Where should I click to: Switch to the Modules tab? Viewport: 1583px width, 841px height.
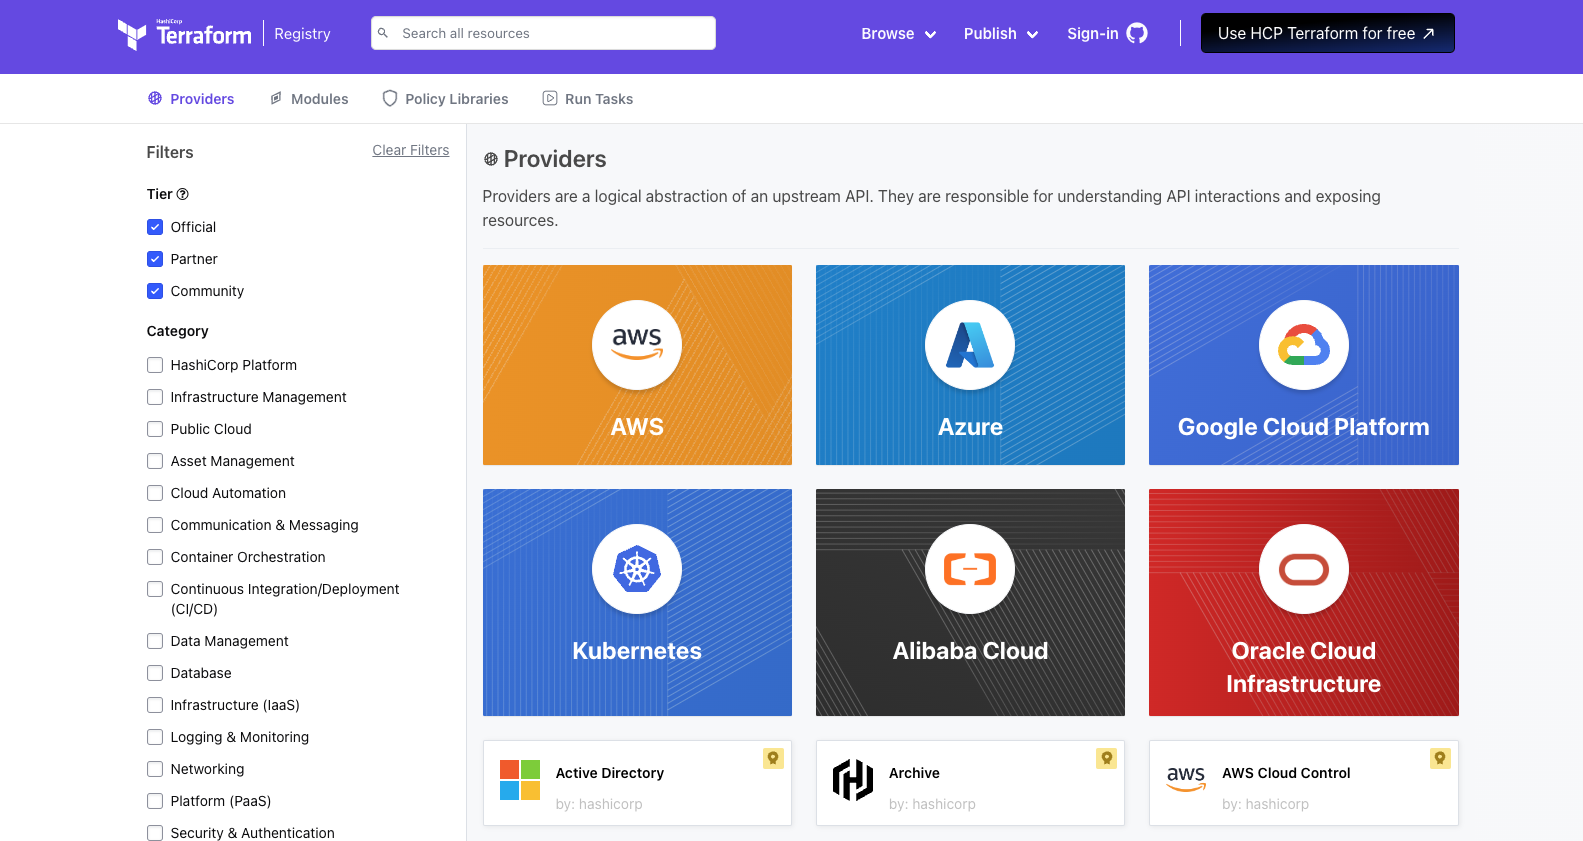pos(309,98)
